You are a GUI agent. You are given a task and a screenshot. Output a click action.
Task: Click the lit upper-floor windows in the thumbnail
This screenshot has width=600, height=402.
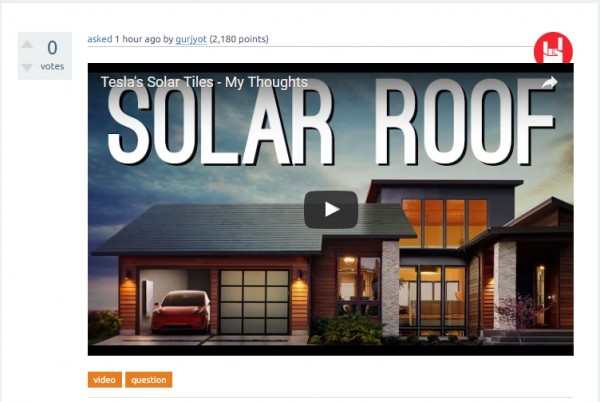tap(445, 223)
